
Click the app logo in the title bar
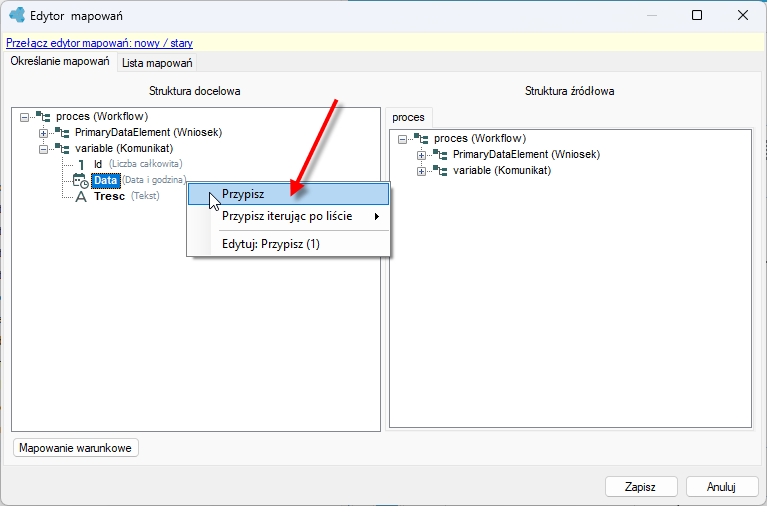point(17,15)
